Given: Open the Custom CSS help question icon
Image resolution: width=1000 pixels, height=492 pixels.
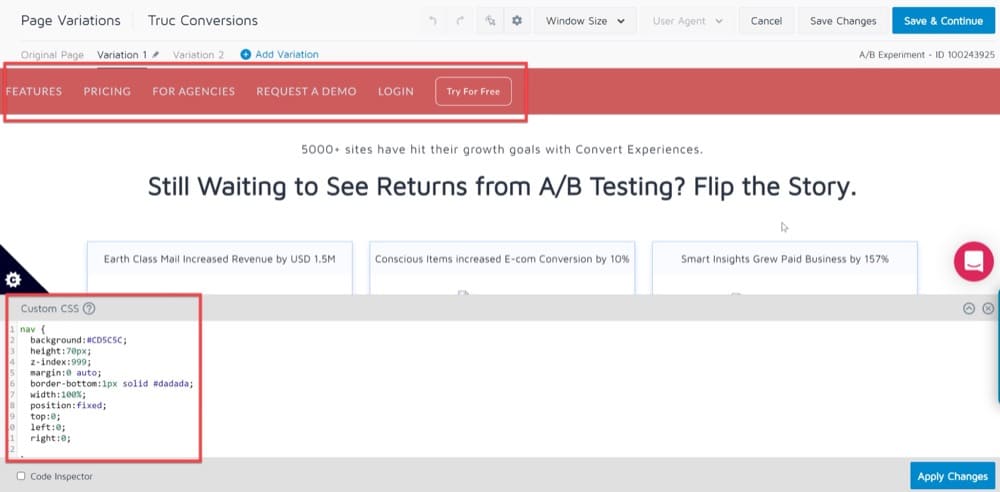Looking at the screenshot, I should click(x=89, y=309).
